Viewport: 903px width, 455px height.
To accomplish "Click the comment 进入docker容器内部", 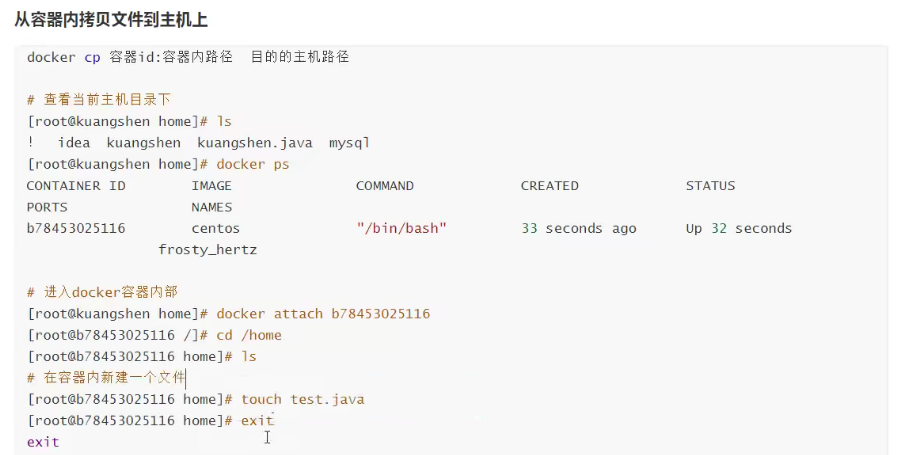I will pos(103,292).
